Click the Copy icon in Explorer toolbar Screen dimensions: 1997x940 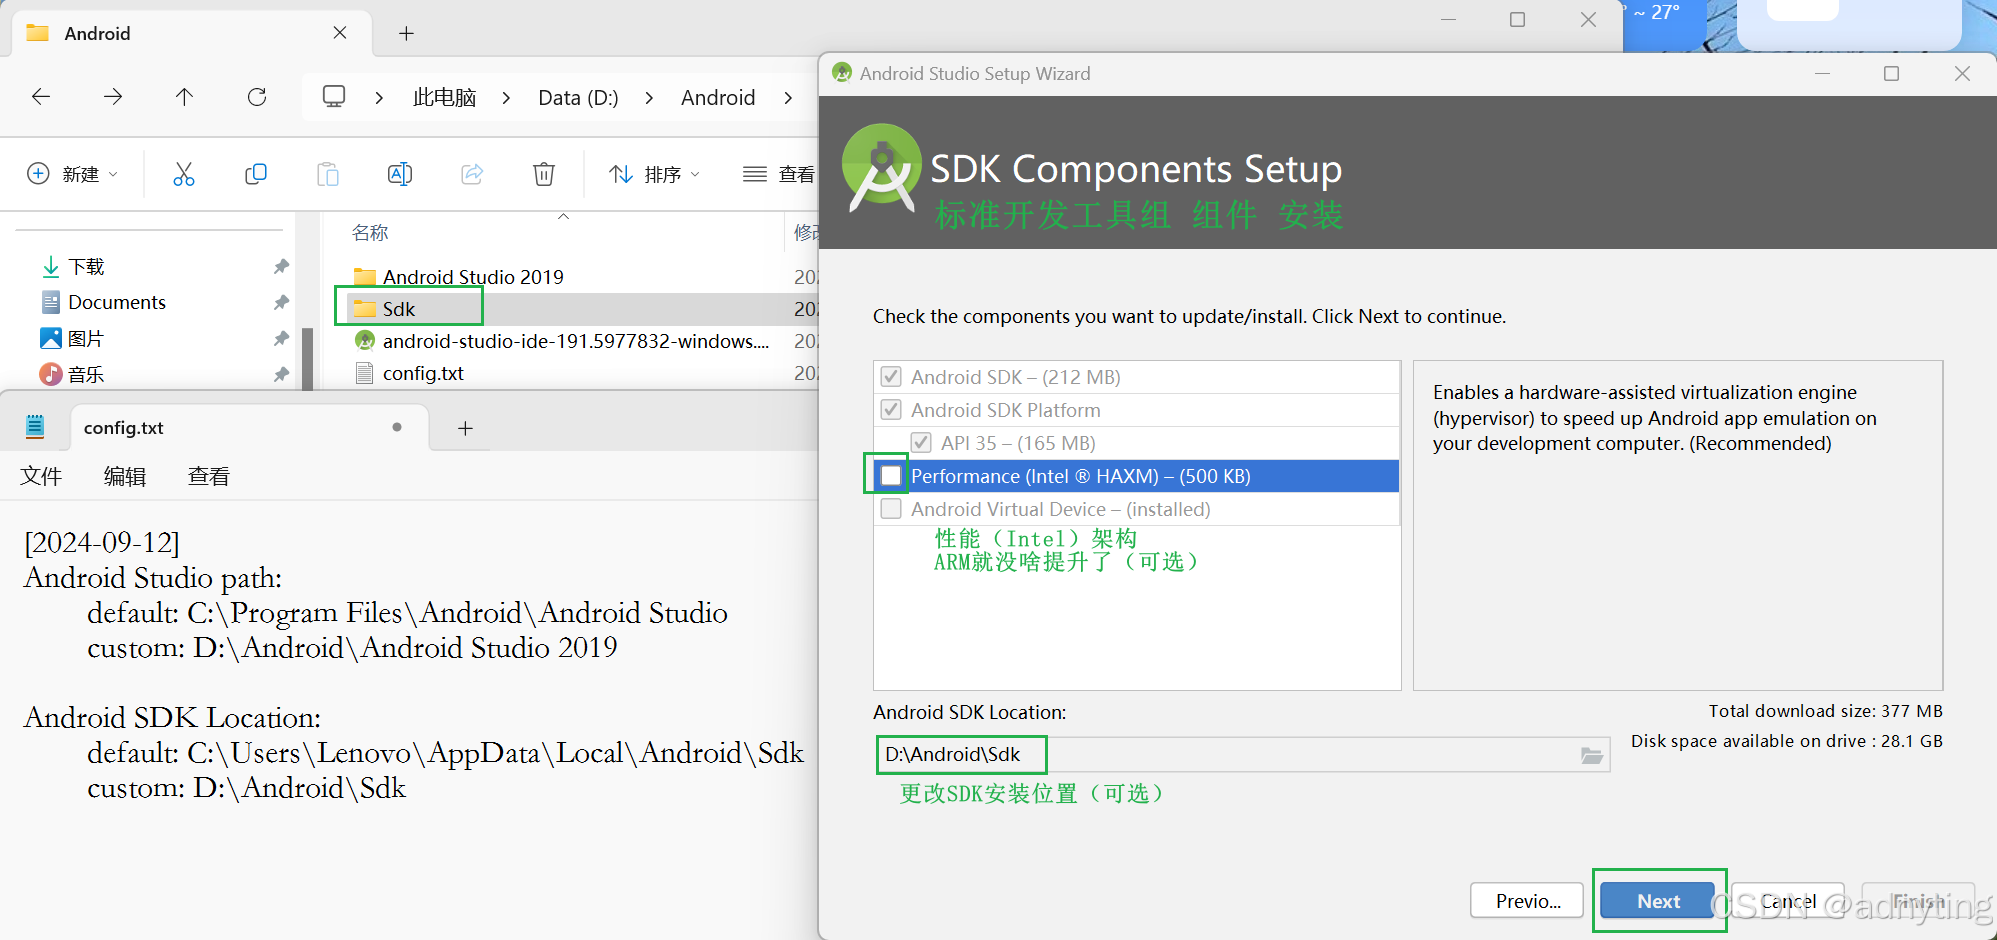[256, 174]
